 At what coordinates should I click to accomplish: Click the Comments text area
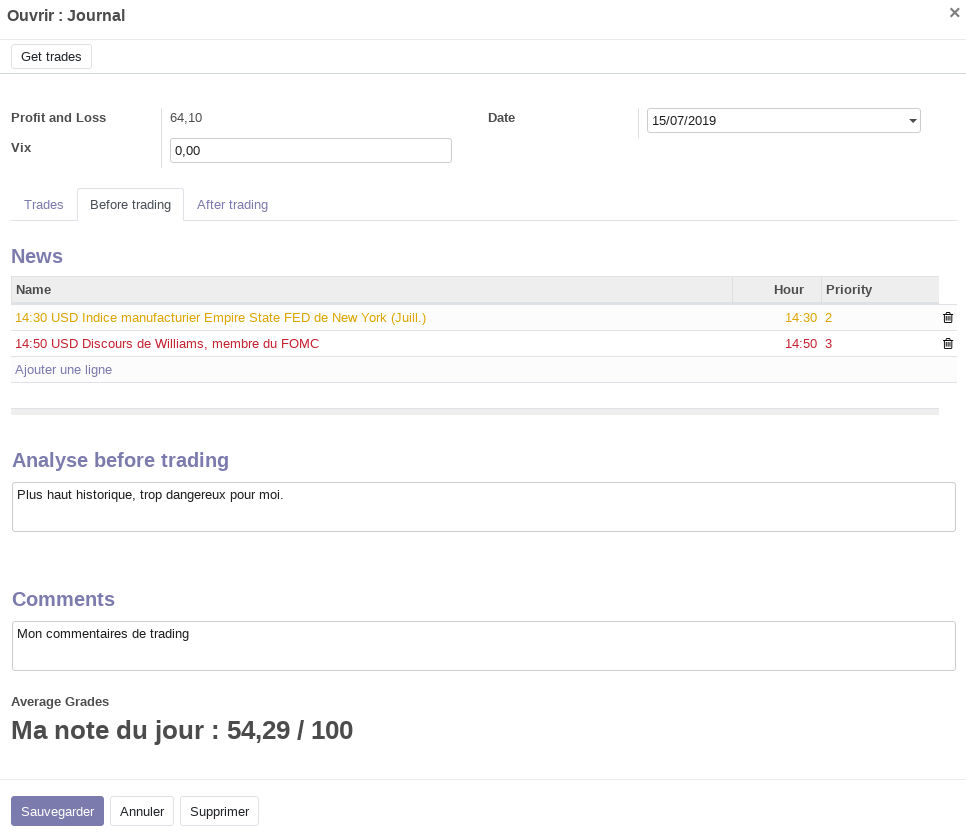483,646
